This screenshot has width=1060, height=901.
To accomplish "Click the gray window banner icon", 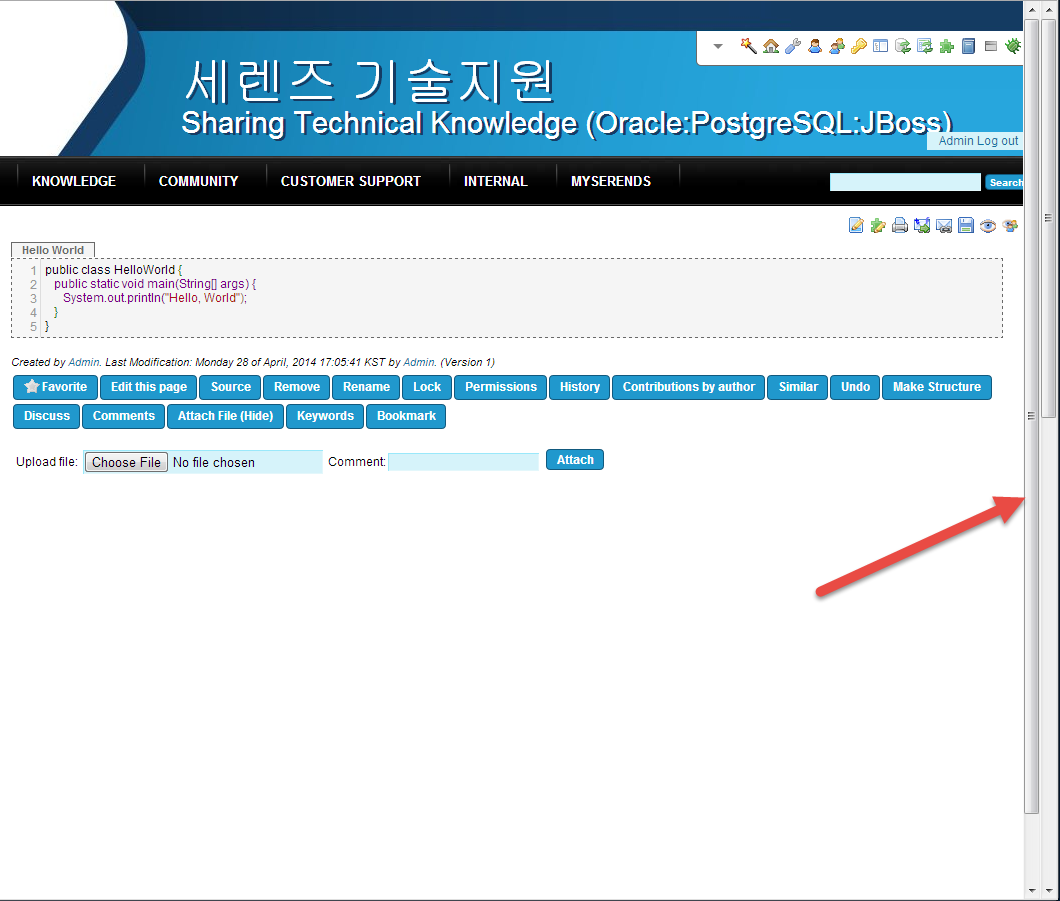I will [991, 46].
